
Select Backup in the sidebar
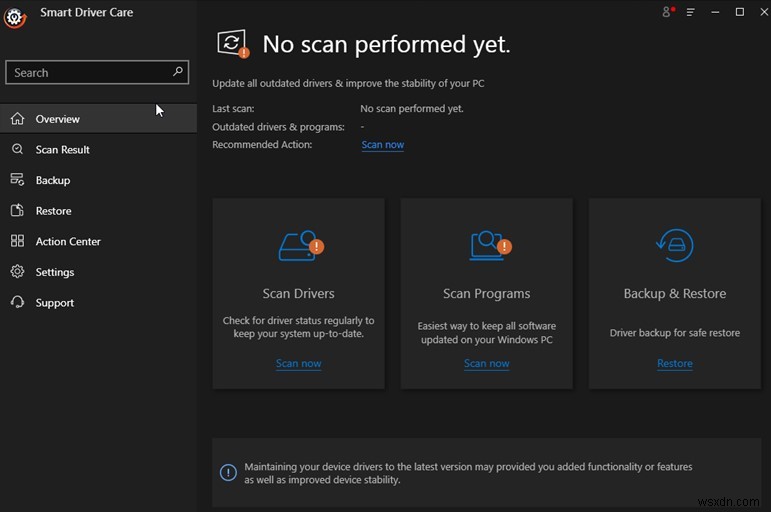pyautogui.click(x=52, y=180)
